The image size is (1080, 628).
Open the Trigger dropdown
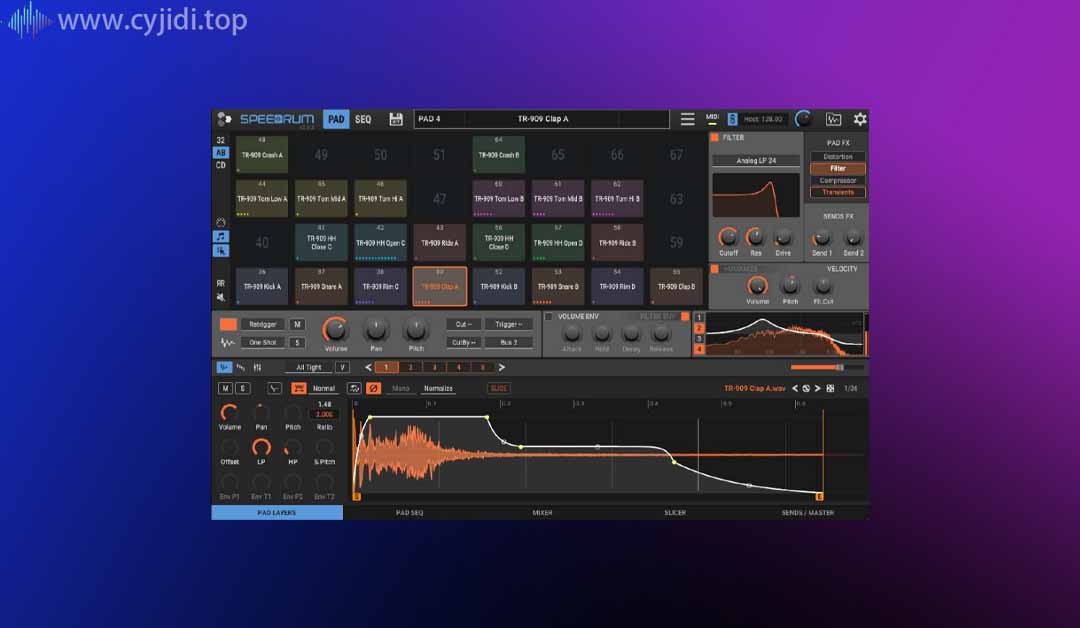tap(508, 324)
